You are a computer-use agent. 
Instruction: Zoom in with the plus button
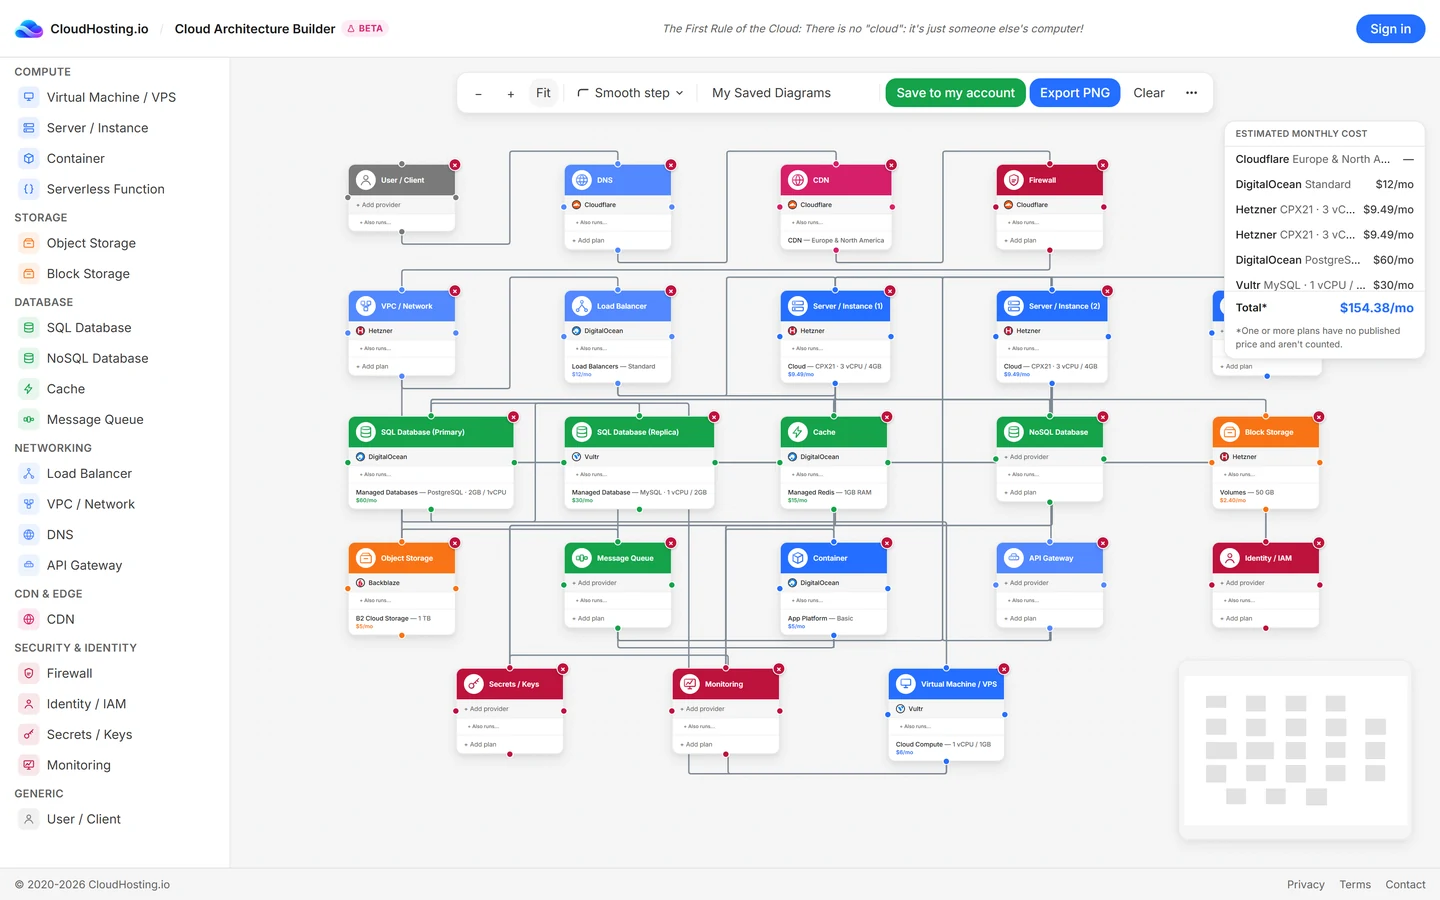[x=510, y=93]
